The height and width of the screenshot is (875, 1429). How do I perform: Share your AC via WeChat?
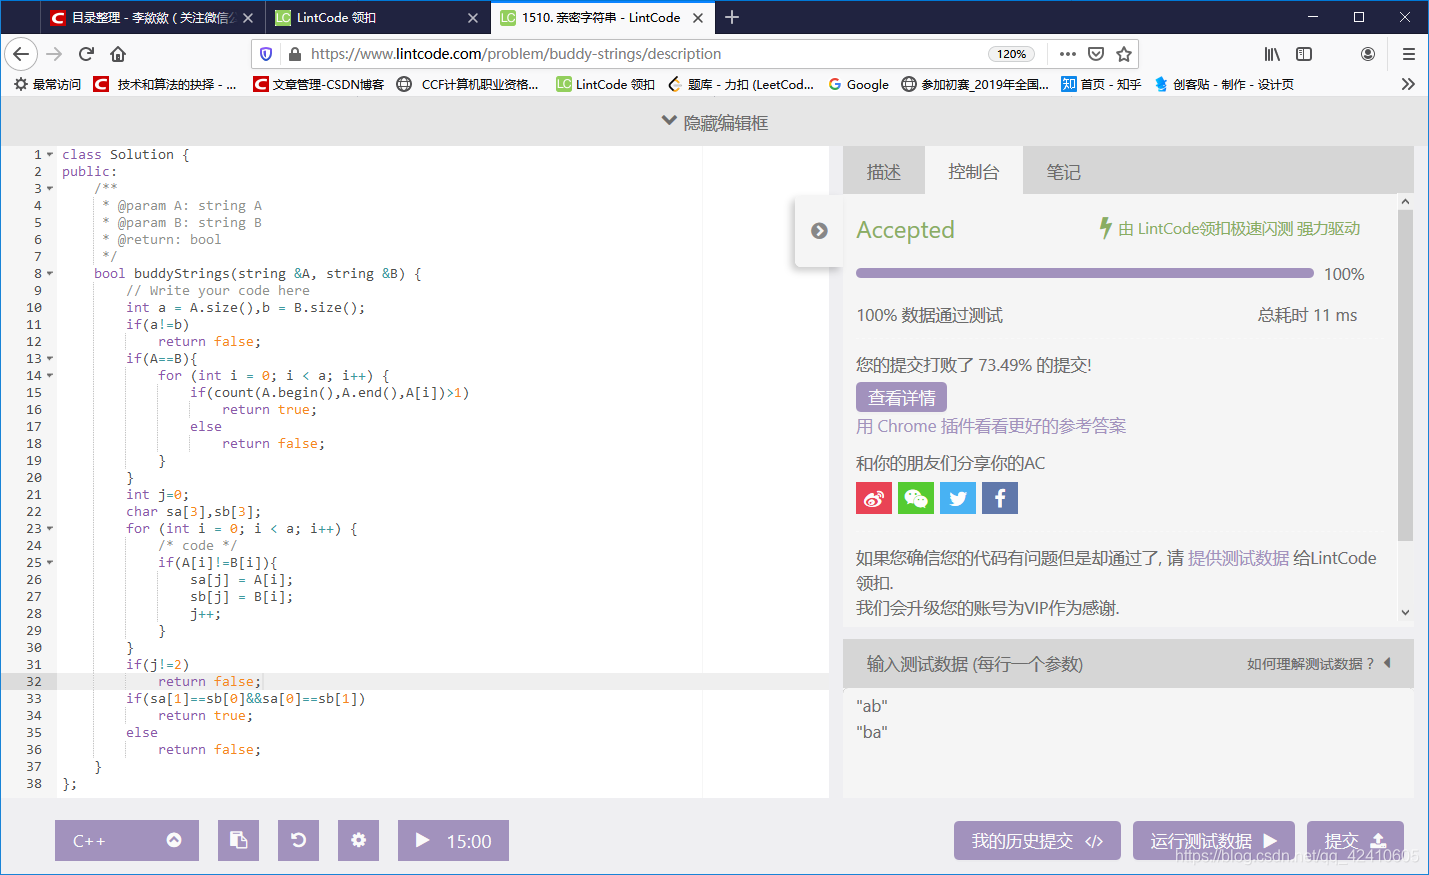pyautogui.click(x=915, y=497)
